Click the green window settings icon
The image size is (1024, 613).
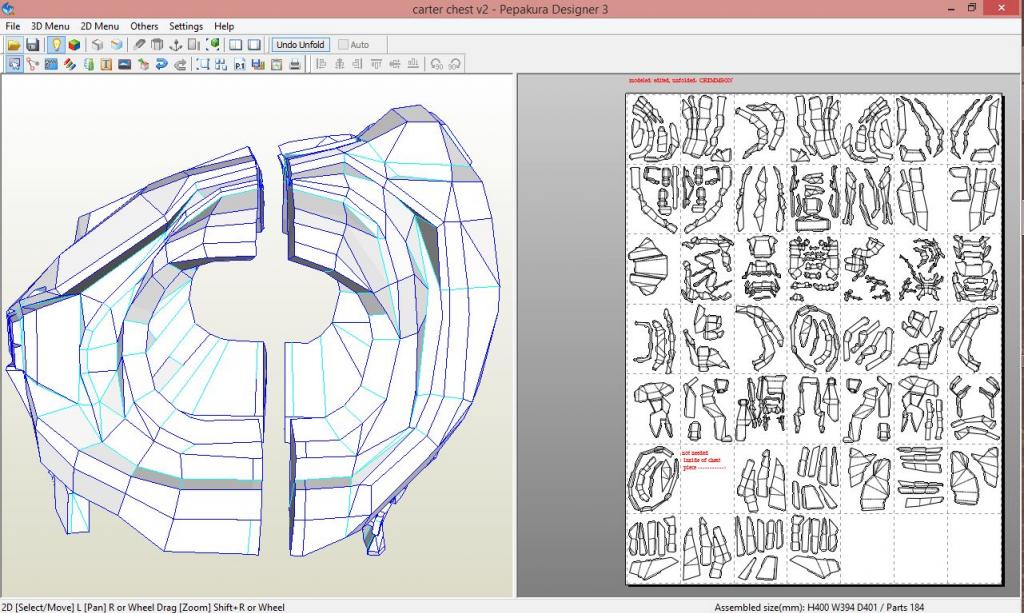277,64
